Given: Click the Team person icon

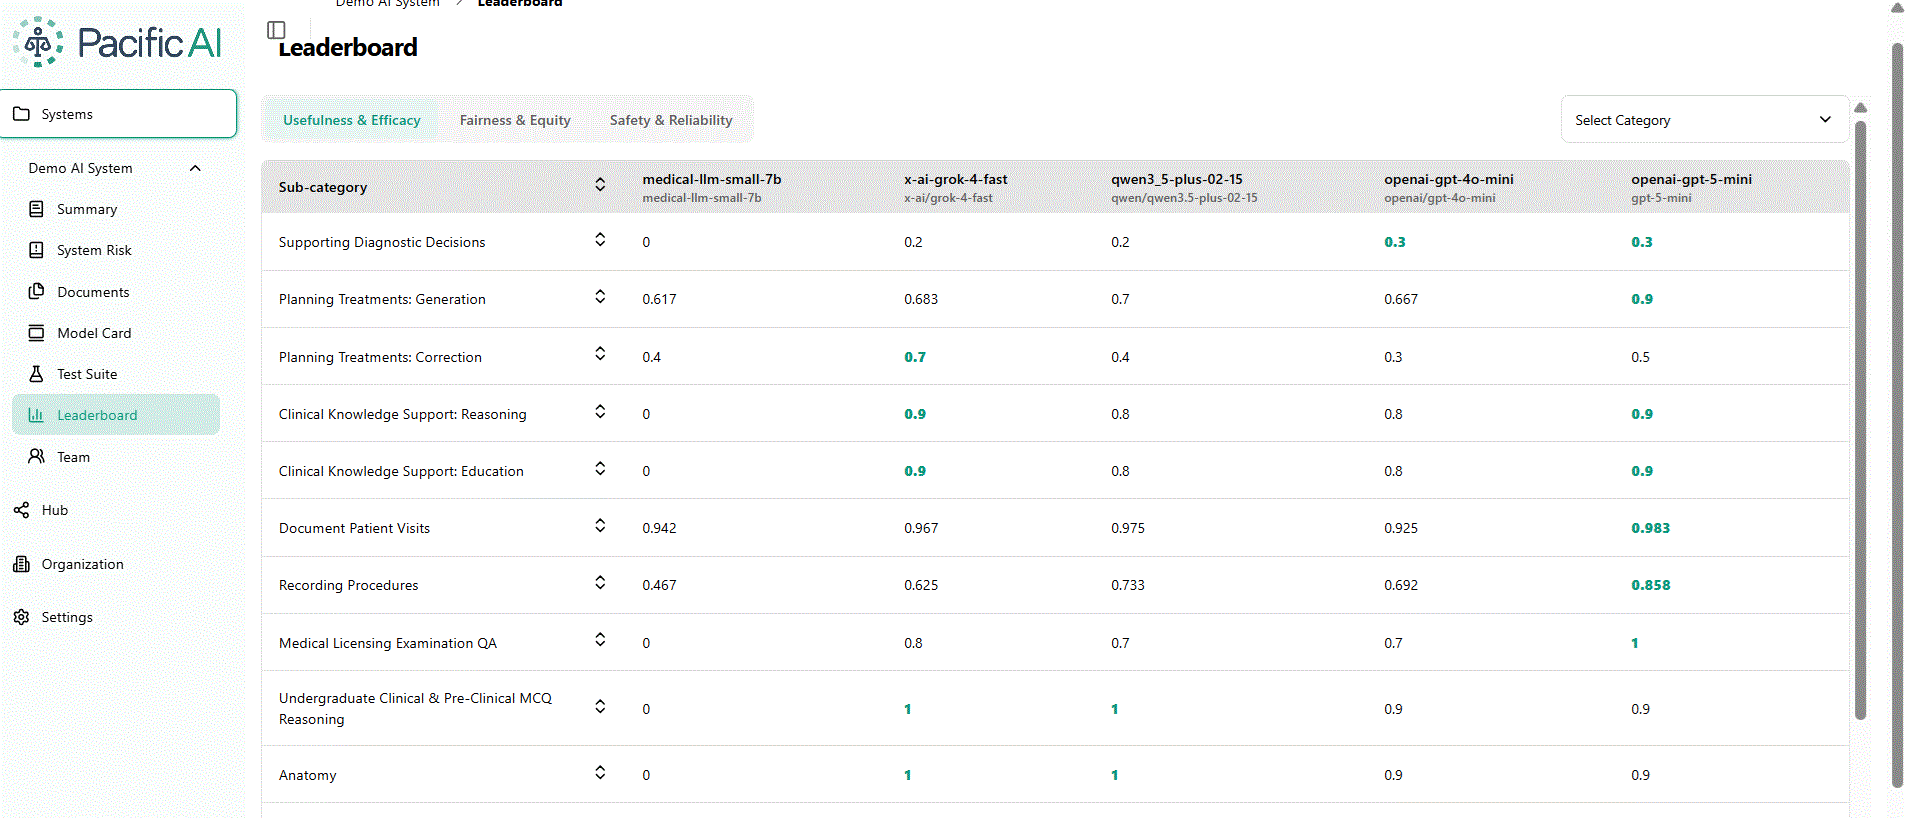Looking at the screenshot, I should coord(36,456).
